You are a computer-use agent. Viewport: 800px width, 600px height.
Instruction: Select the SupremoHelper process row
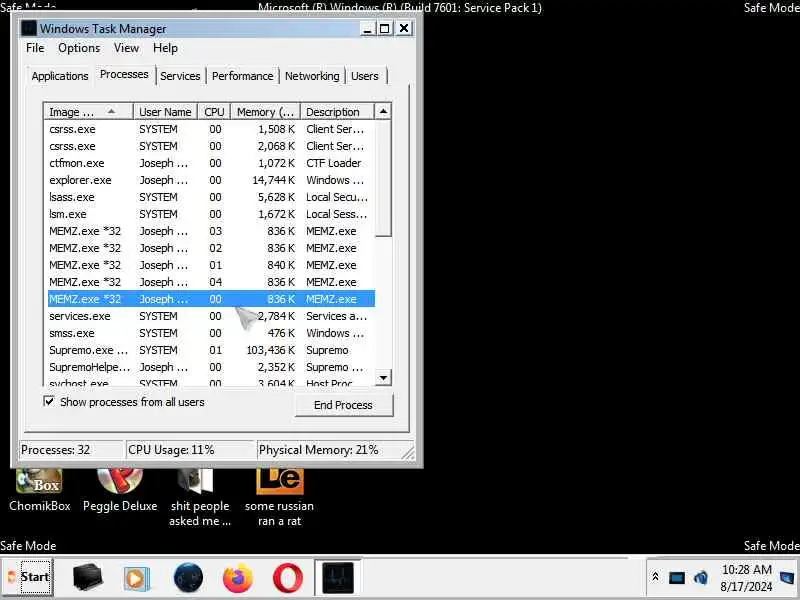tap(211, 367)
